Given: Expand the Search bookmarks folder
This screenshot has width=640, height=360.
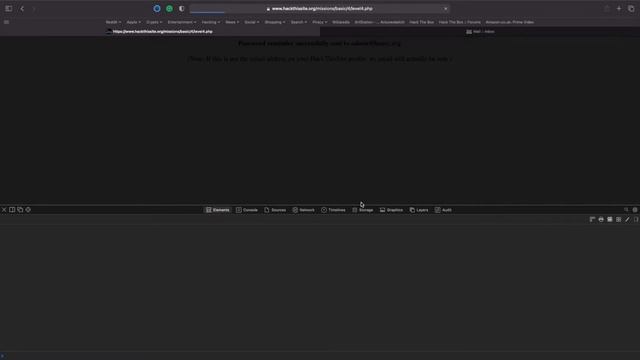Looking at the screenshot, I should (299, 22).
